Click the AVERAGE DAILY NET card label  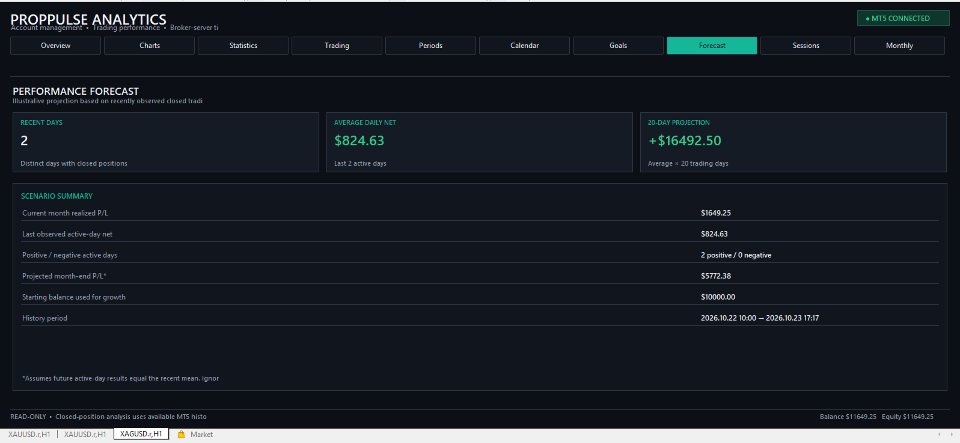coord(365,122)
